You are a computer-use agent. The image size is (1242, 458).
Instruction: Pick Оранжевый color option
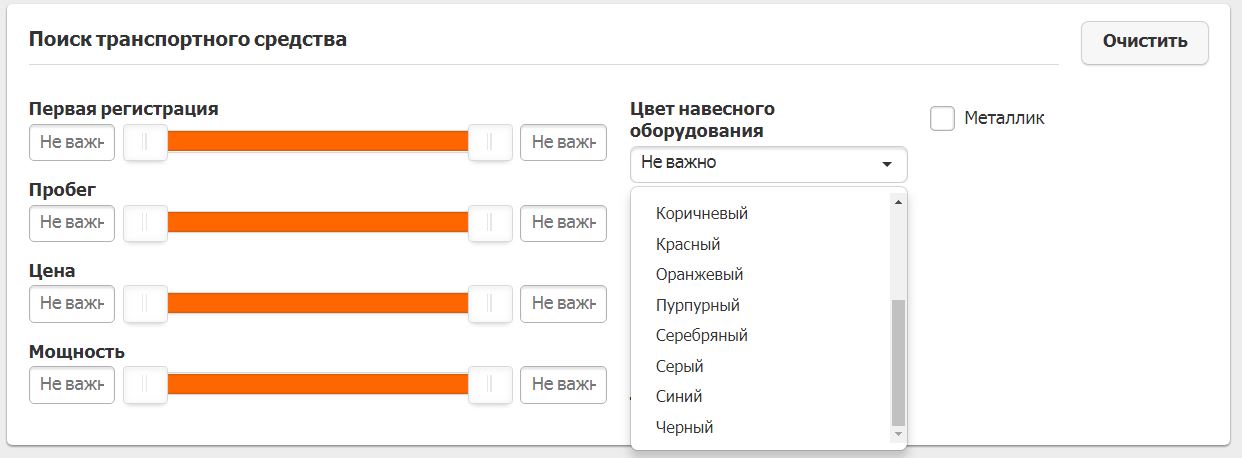coord(700,275)
